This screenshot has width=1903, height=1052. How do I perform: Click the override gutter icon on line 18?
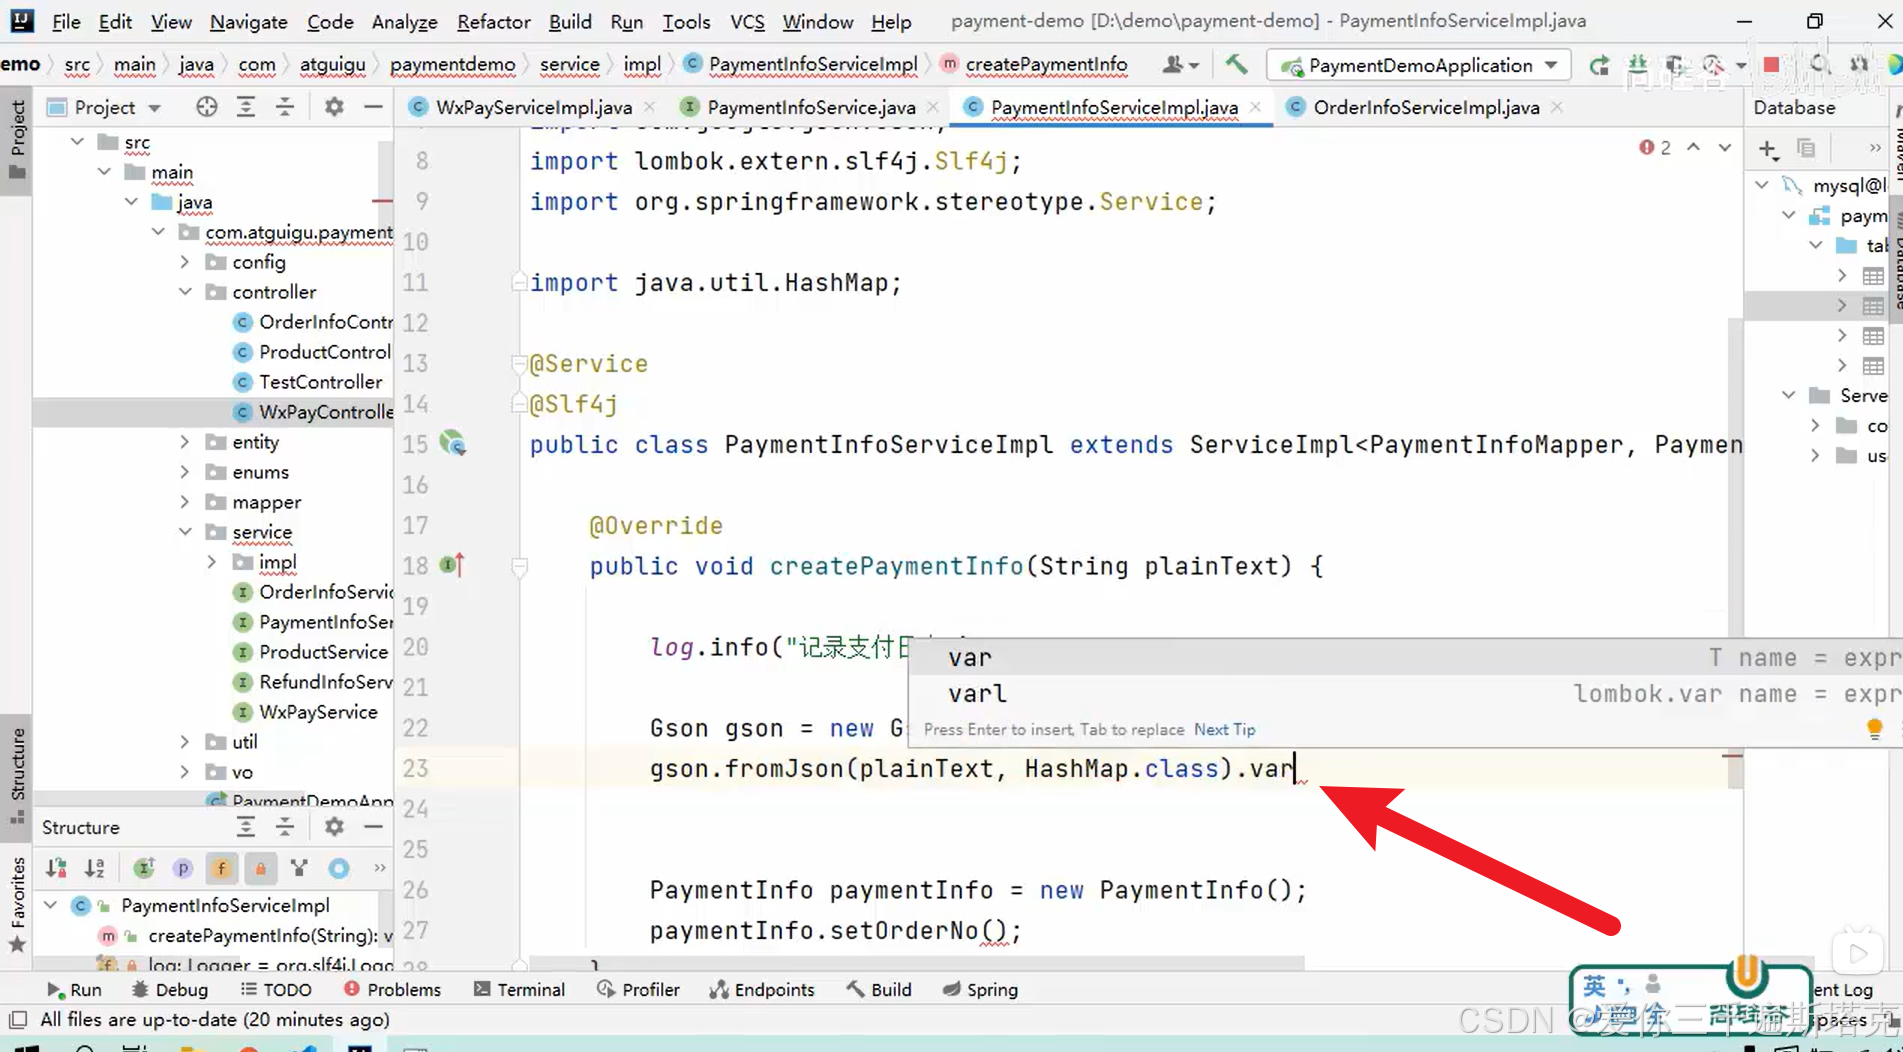pos(452,566)
